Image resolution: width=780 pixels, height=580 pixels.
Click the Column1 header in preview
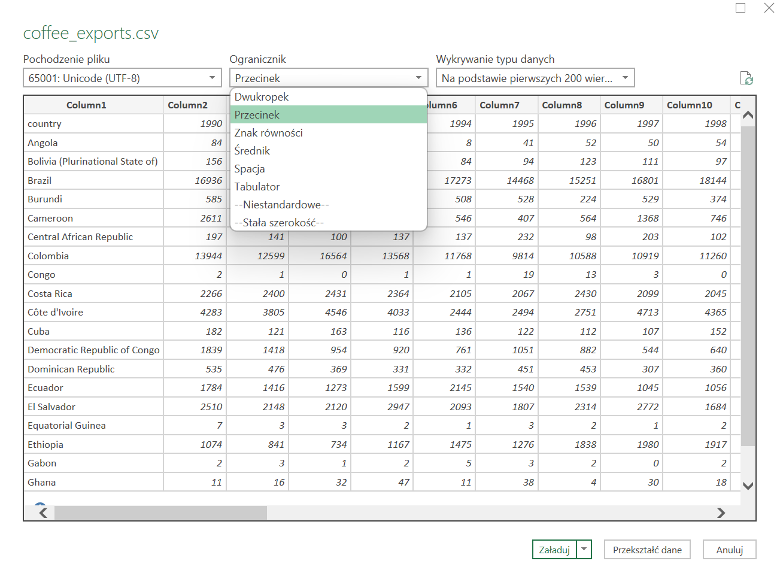[86, 105]
